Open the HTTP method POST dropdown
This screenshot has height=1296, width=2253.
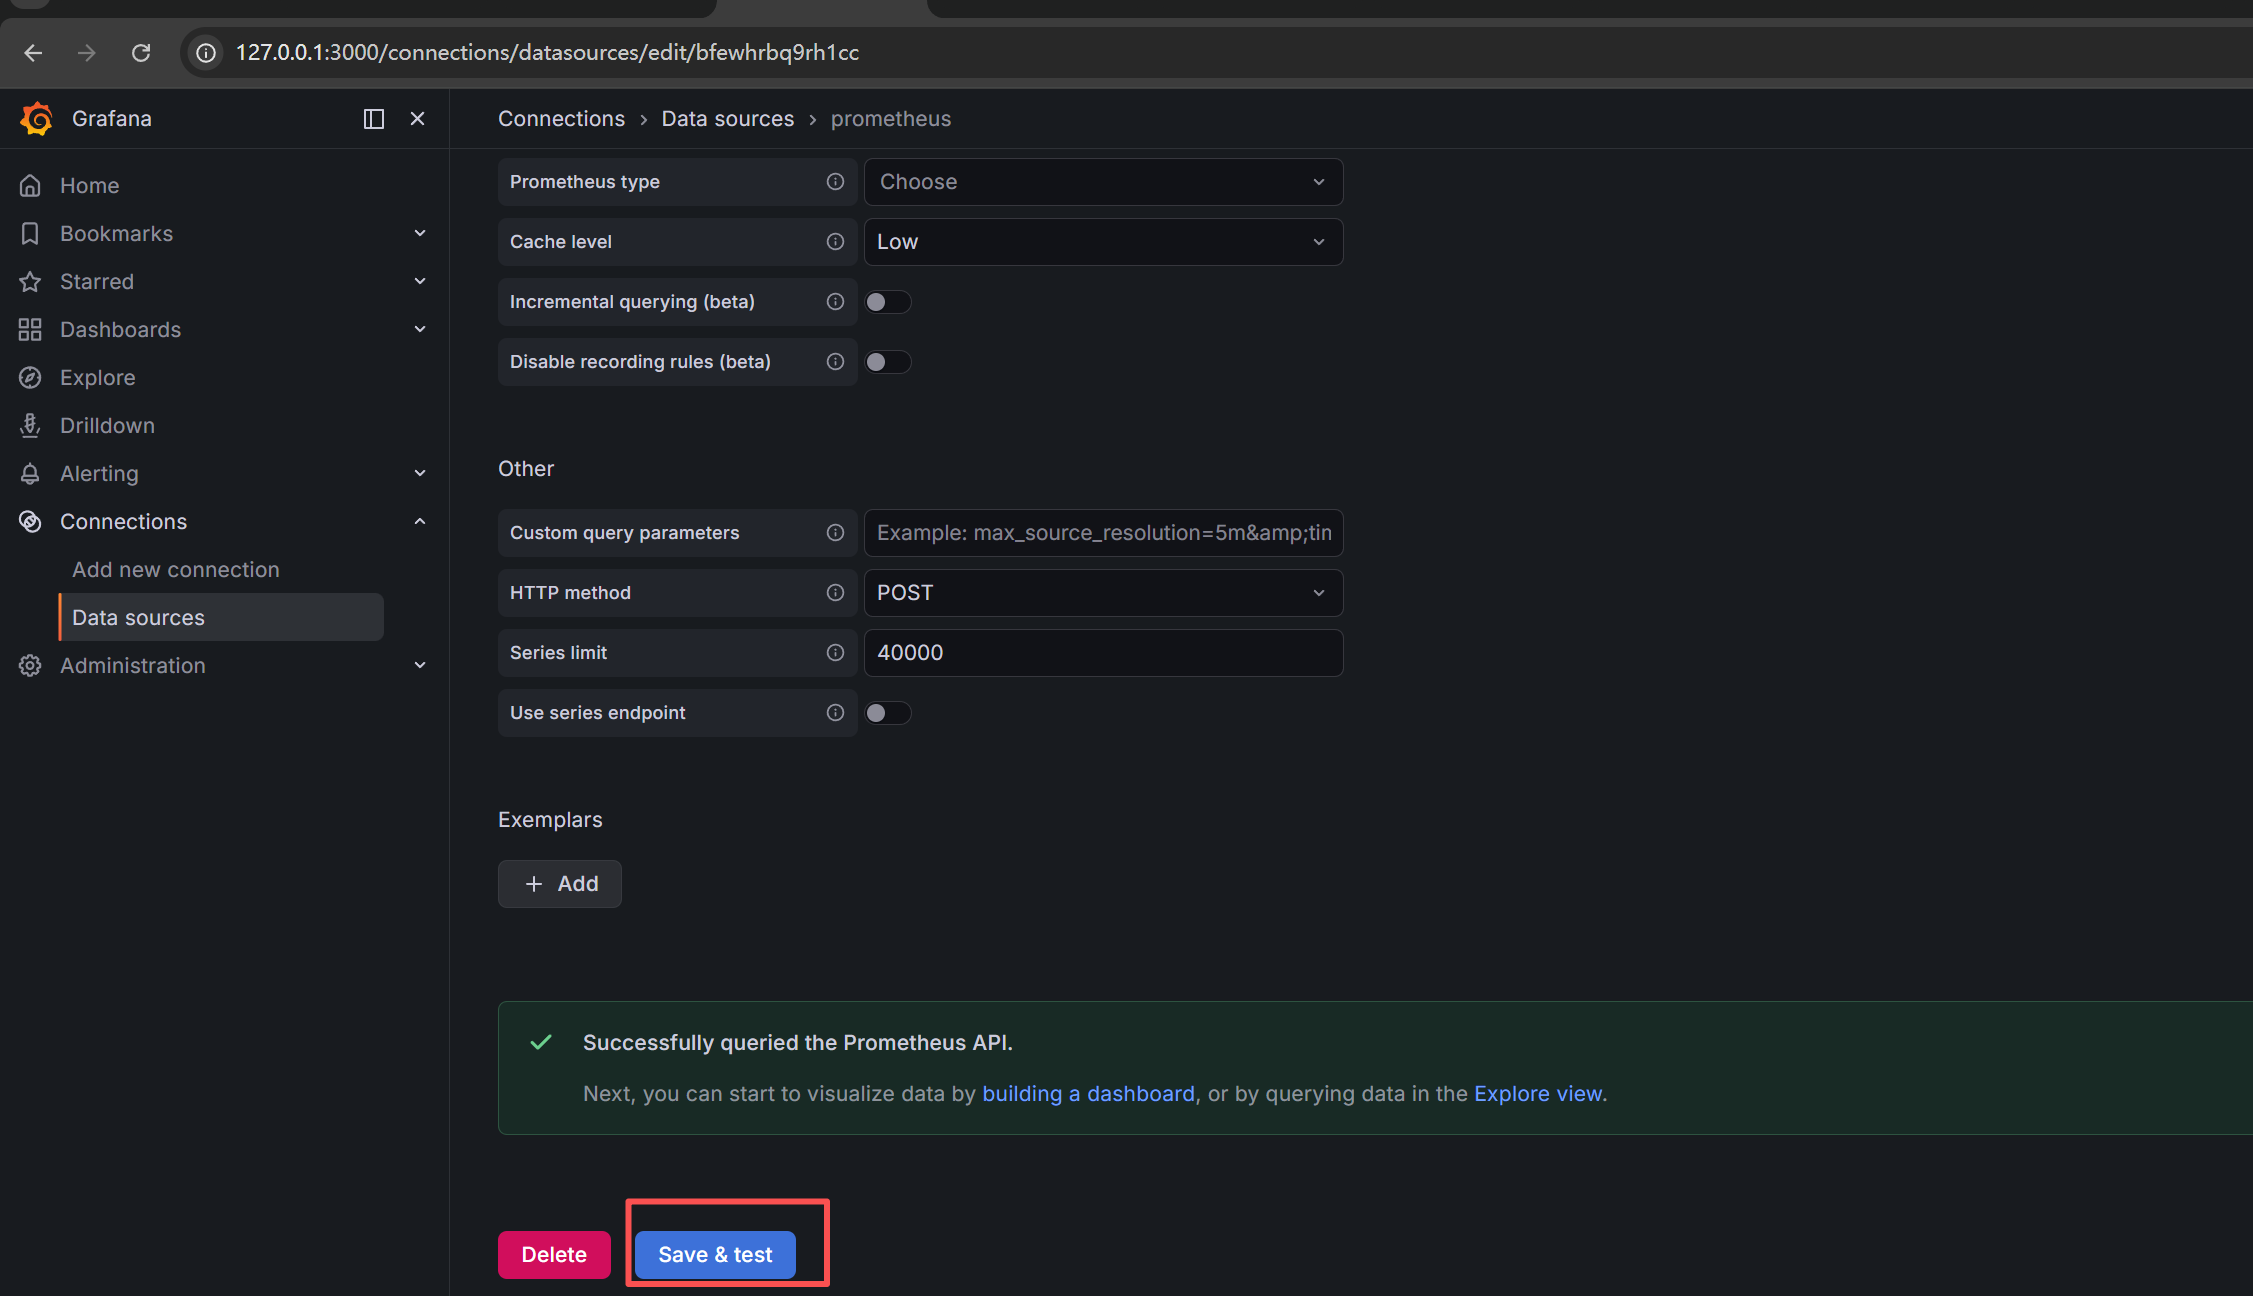tap(1102, 593)
